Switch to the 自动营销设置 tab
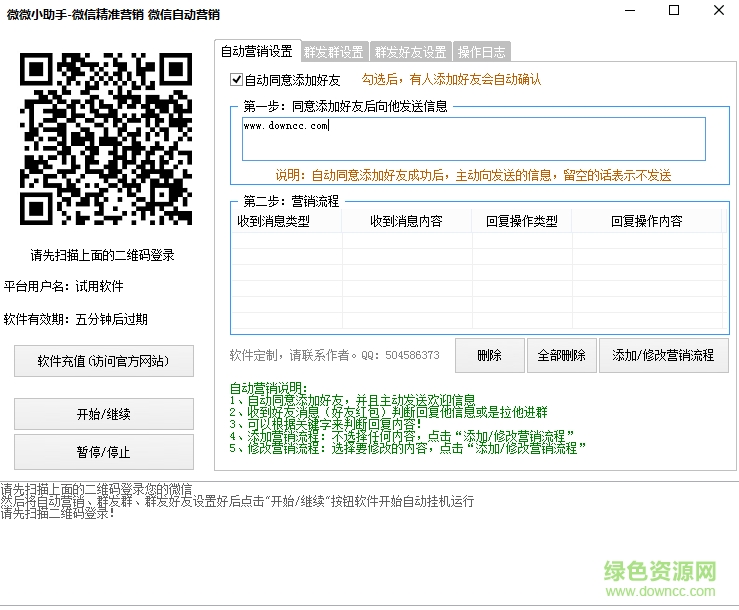This screenshot has width=739, height=610. pyautogui.click(x=257, y=51)
